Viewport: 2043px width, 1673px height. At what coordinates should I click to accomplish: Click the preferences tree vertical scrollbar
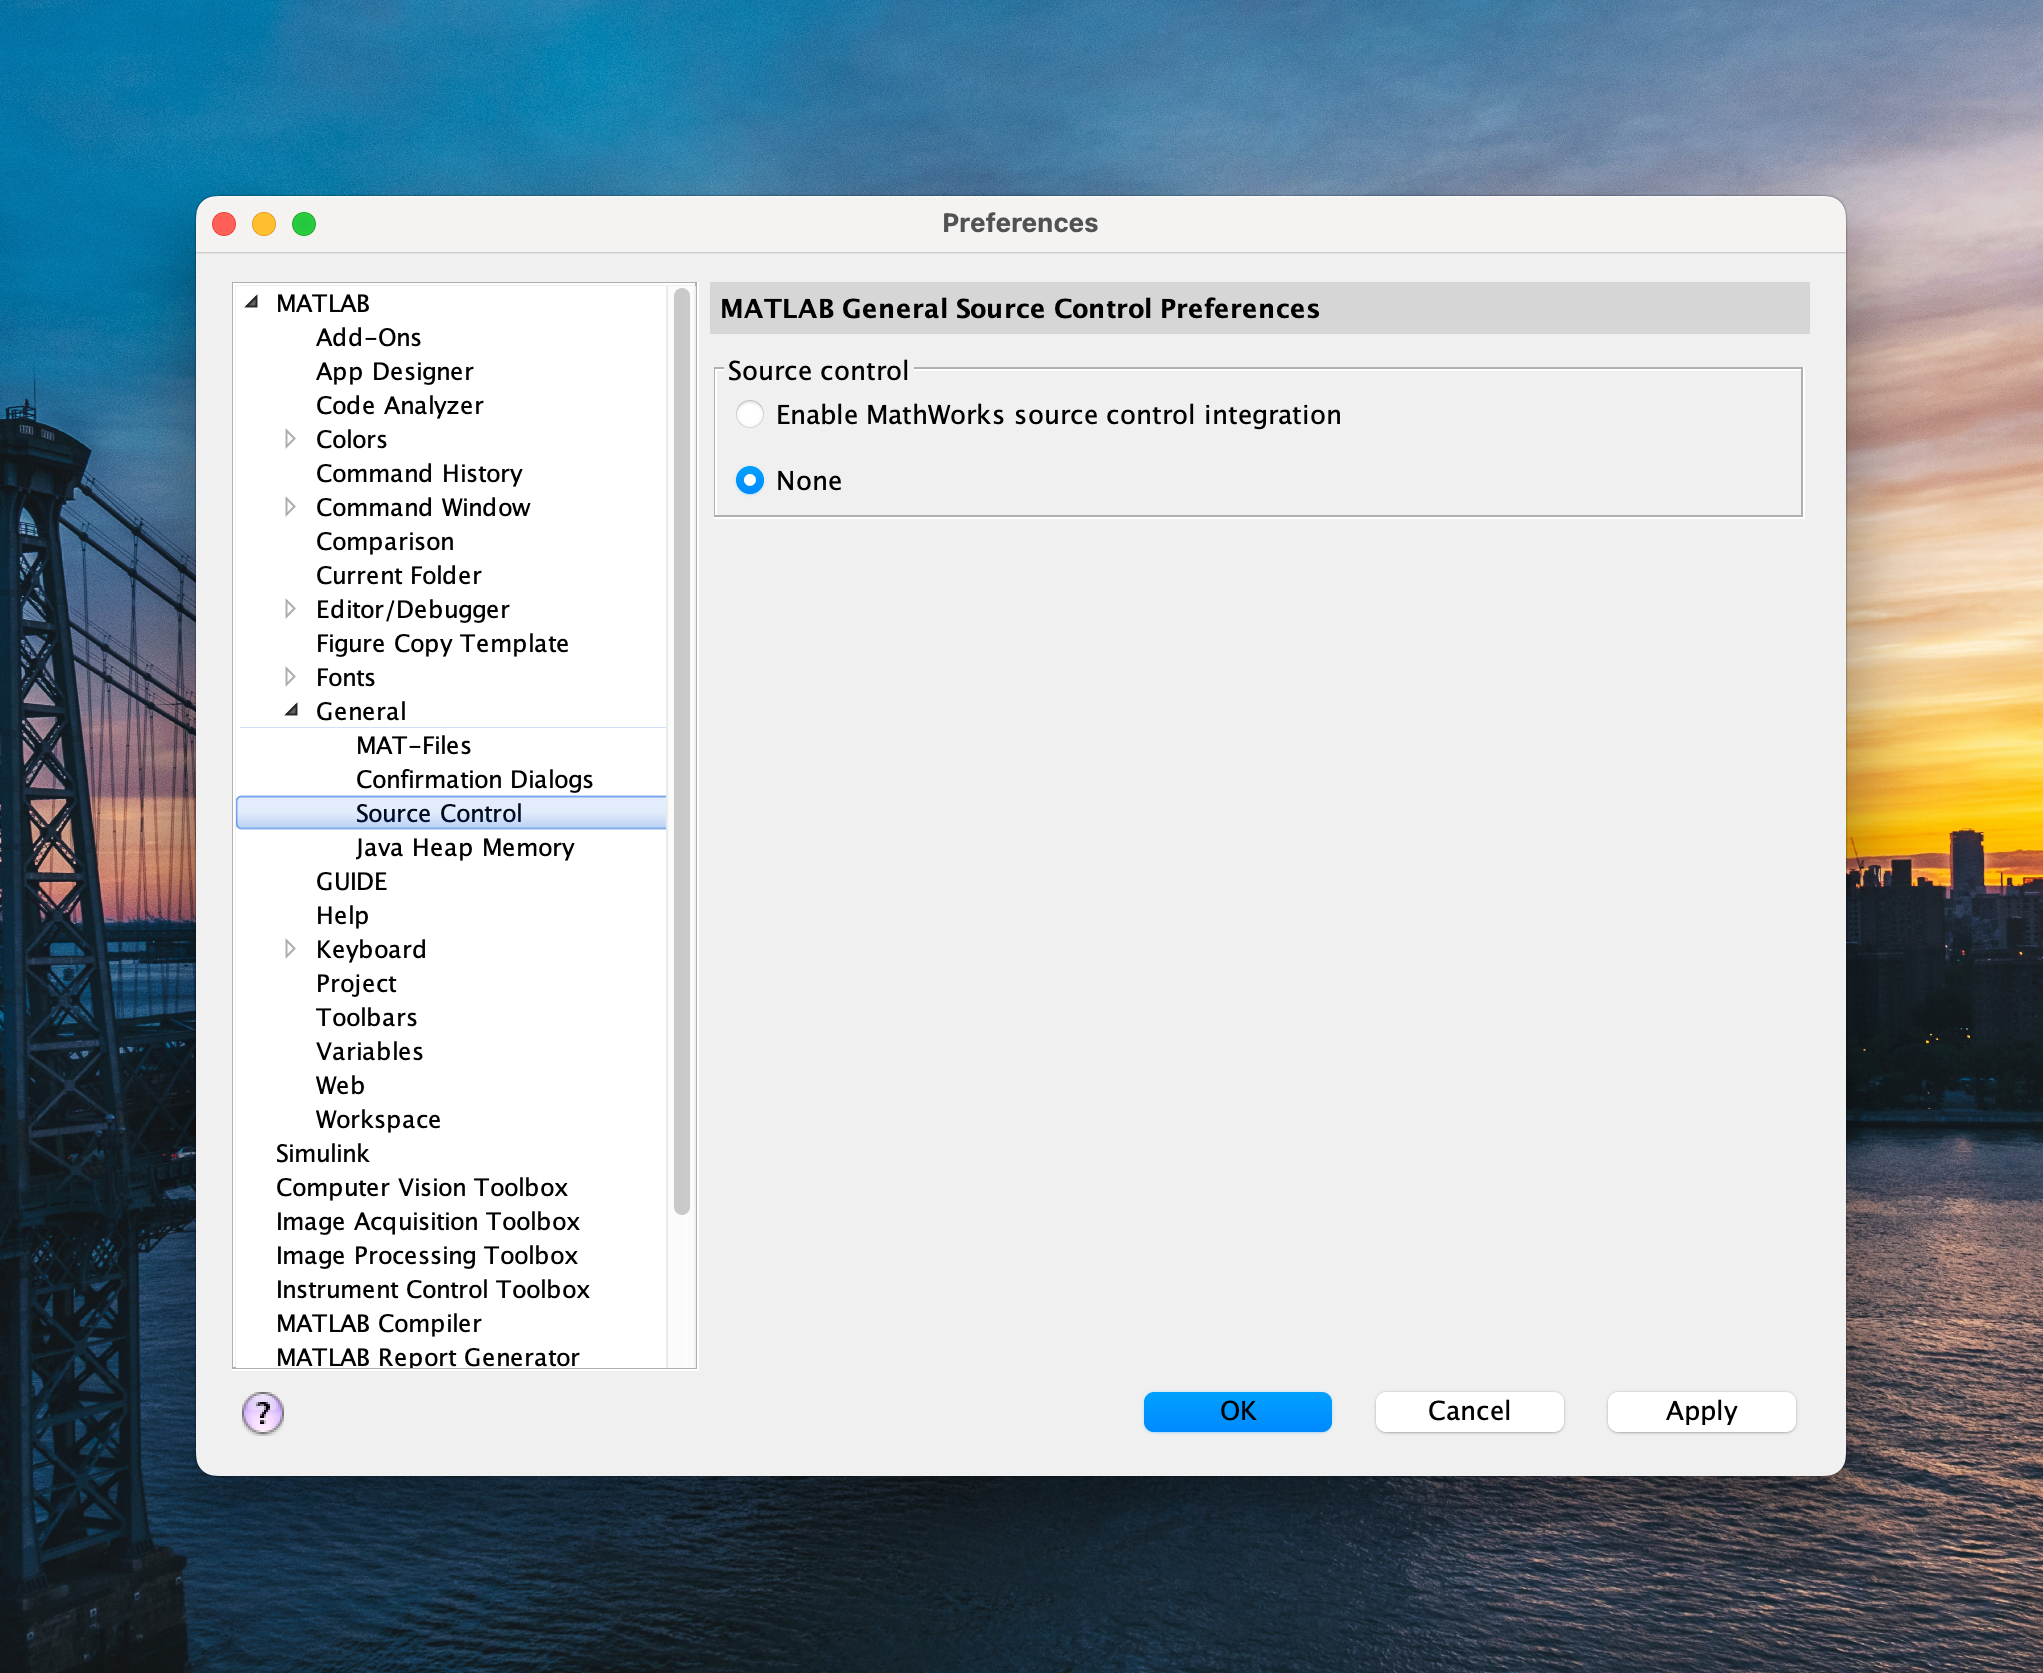(682, 750)
